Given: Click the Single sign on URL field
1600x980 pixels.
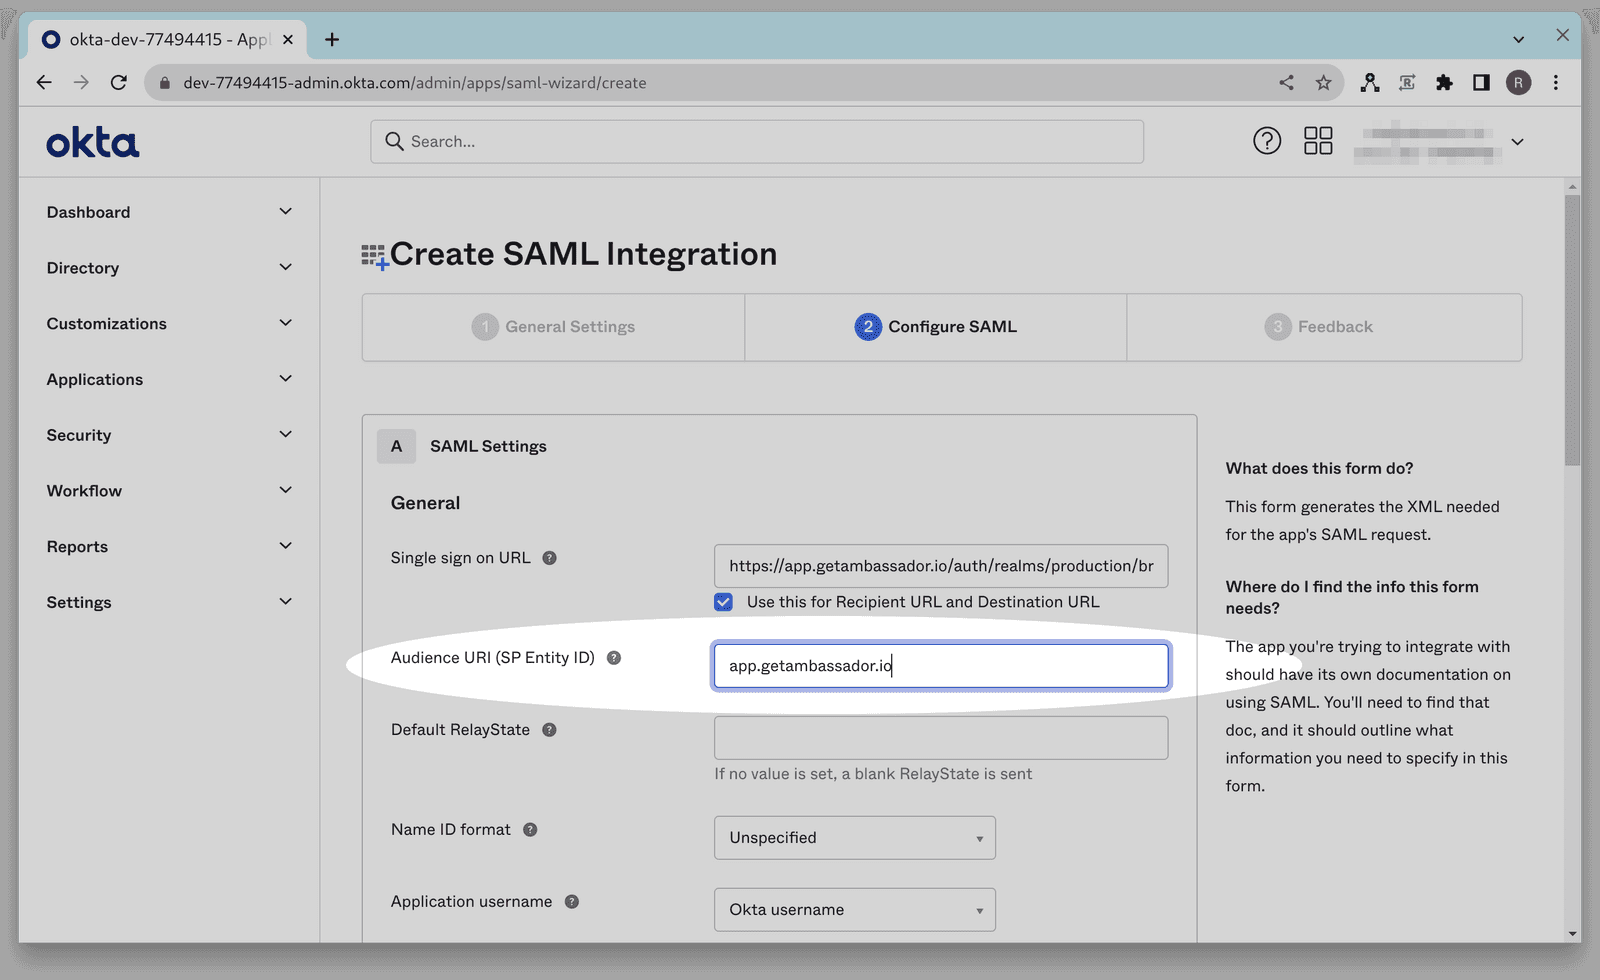Looking at the screenshot, I should pyautogui.click(x=941, y=566).
